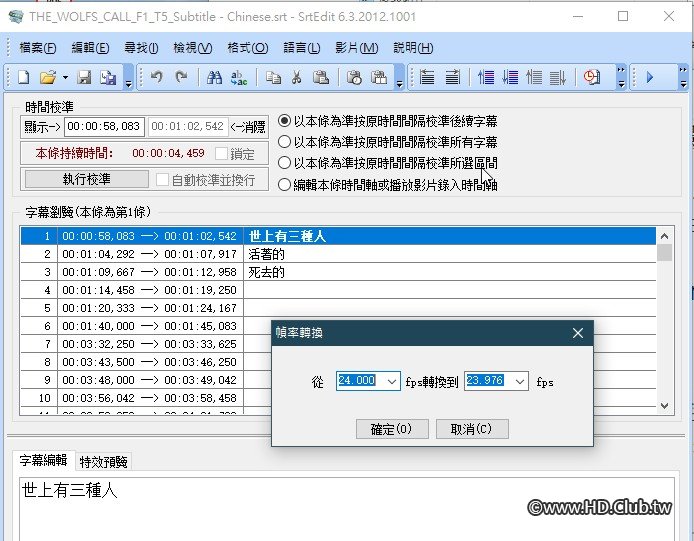Image resolution: width=694 pixels, height=541 pixels.
Task: Click the red clock timing icon
Action: pos(591,77)
